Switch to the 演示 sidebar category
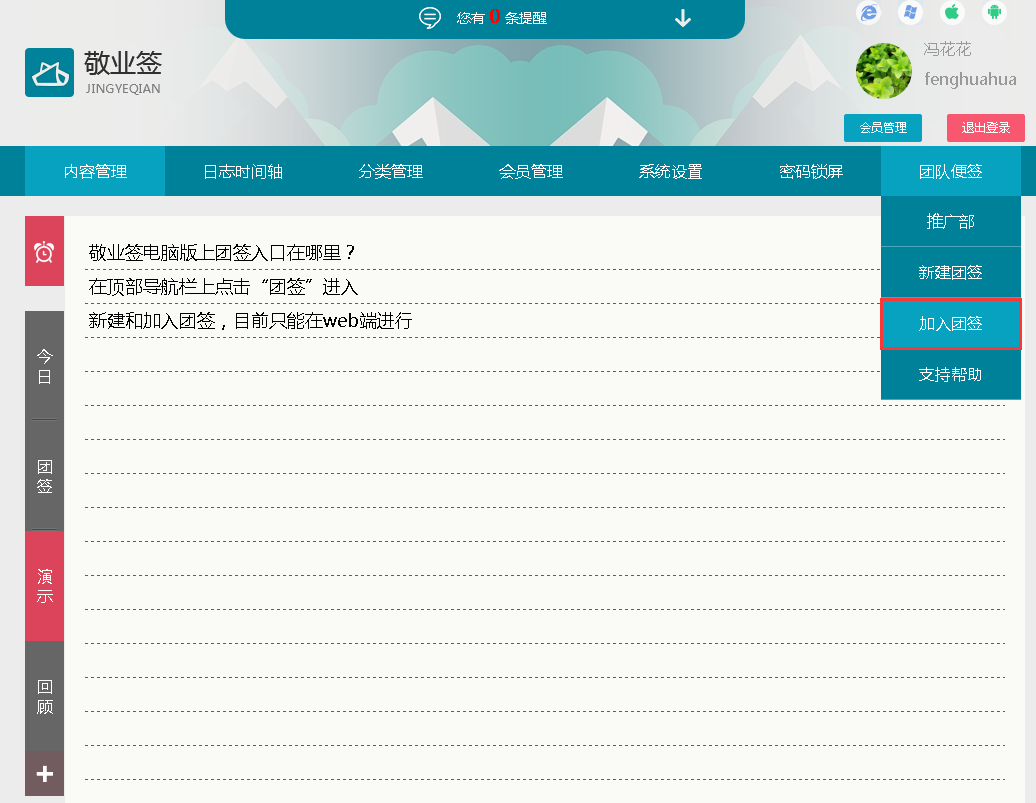Image resolution: width=1036 pixels, height=803 pixels. coord(44,586)
